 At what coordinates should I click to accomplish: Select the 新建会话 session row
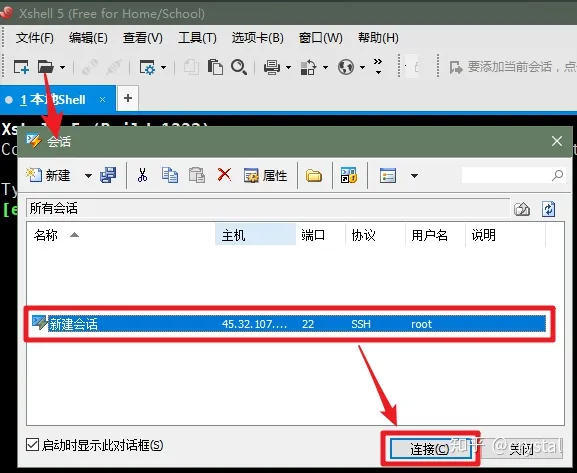(288, 324)
